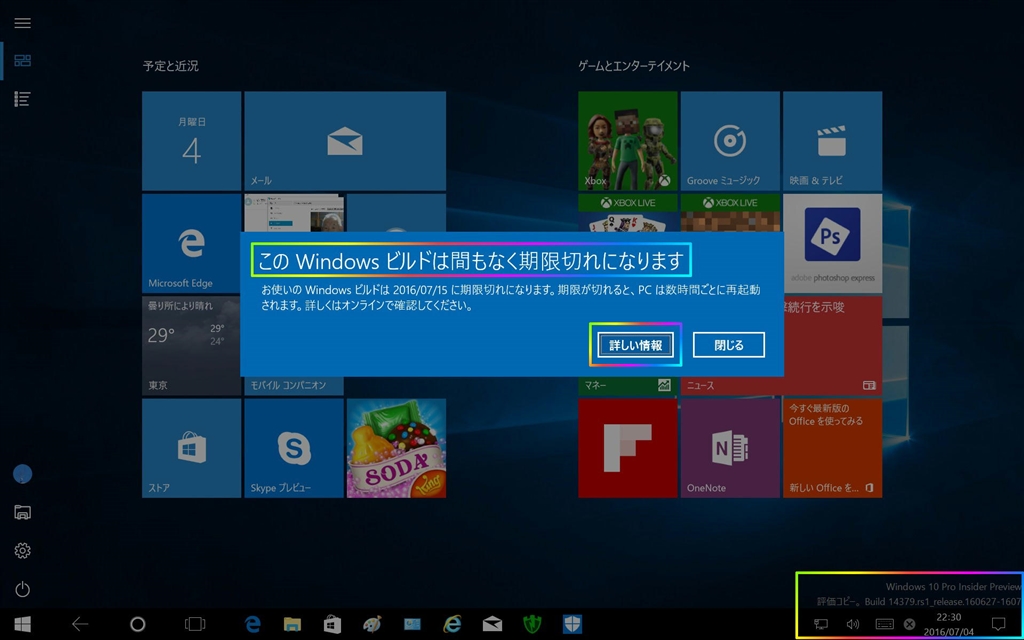This screenshot has width=1024, height=640.
Task: Click the Power icon in Start sidebar
Action: tap(22, 590)
